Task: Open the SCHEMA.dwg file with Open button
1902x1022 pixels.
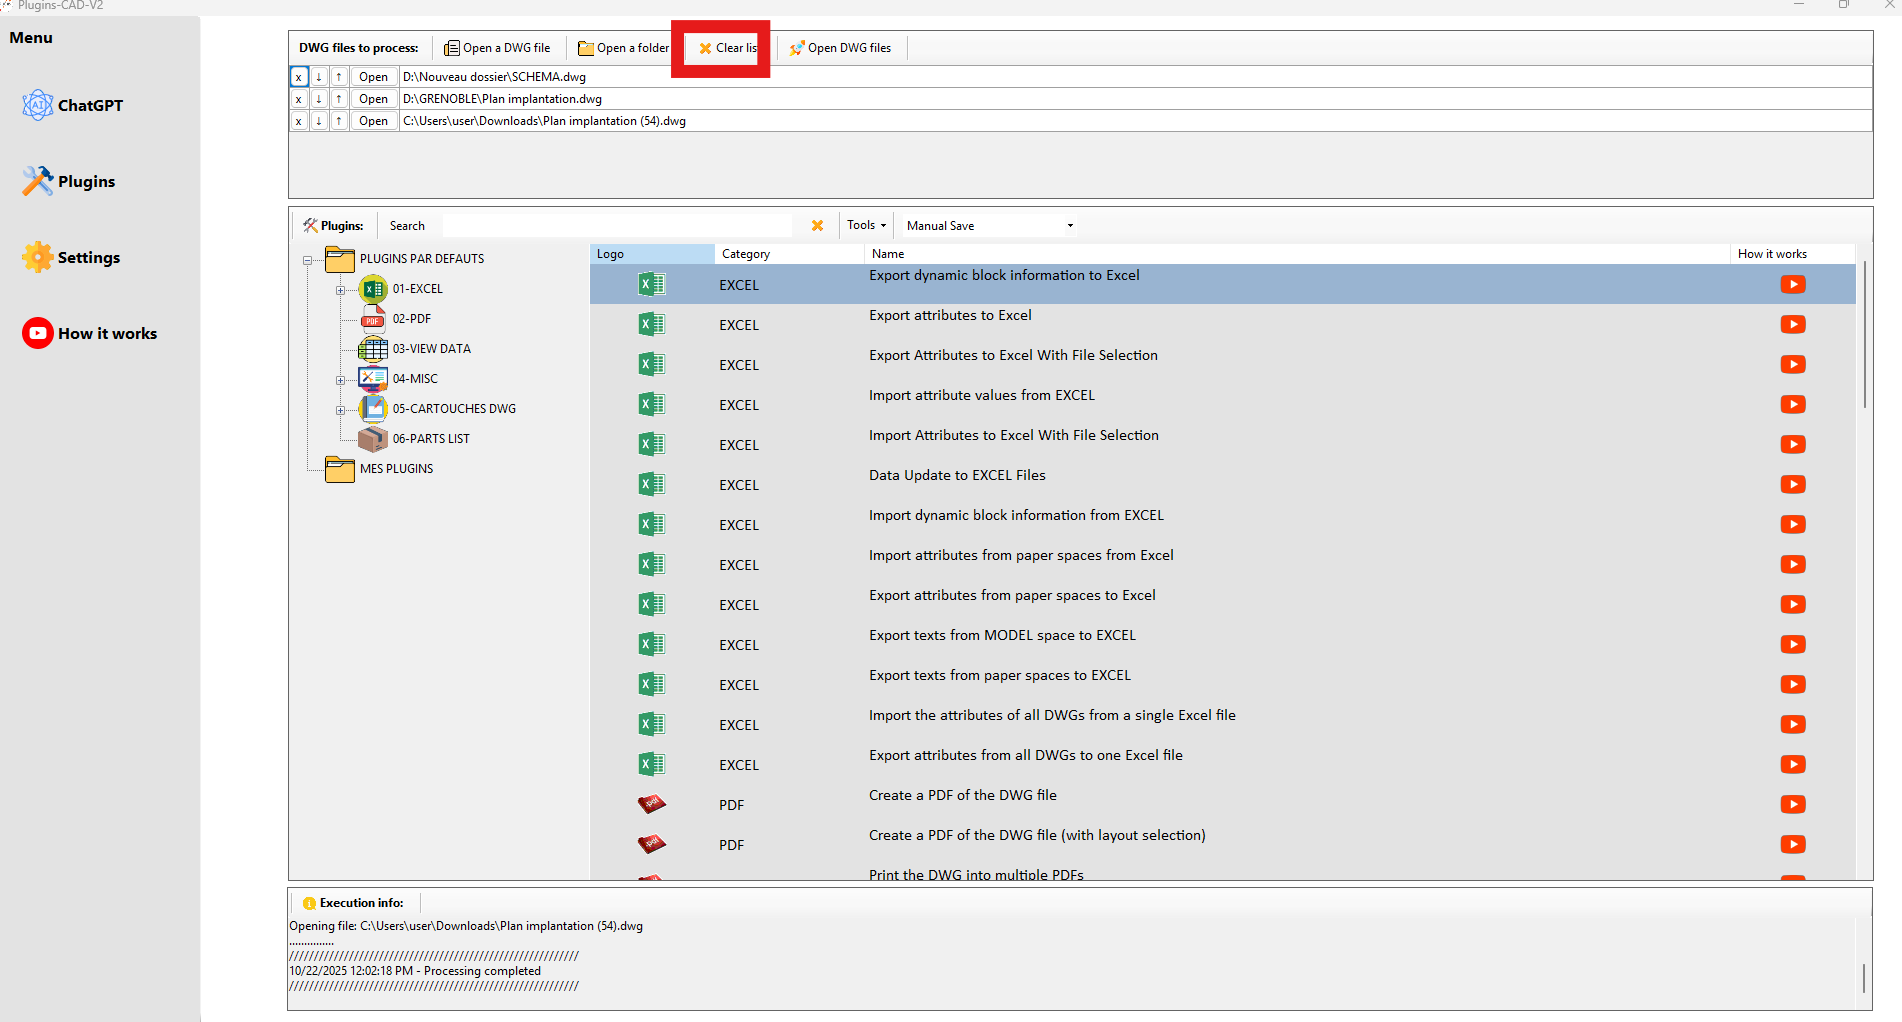Action: (x=373, y=77)
